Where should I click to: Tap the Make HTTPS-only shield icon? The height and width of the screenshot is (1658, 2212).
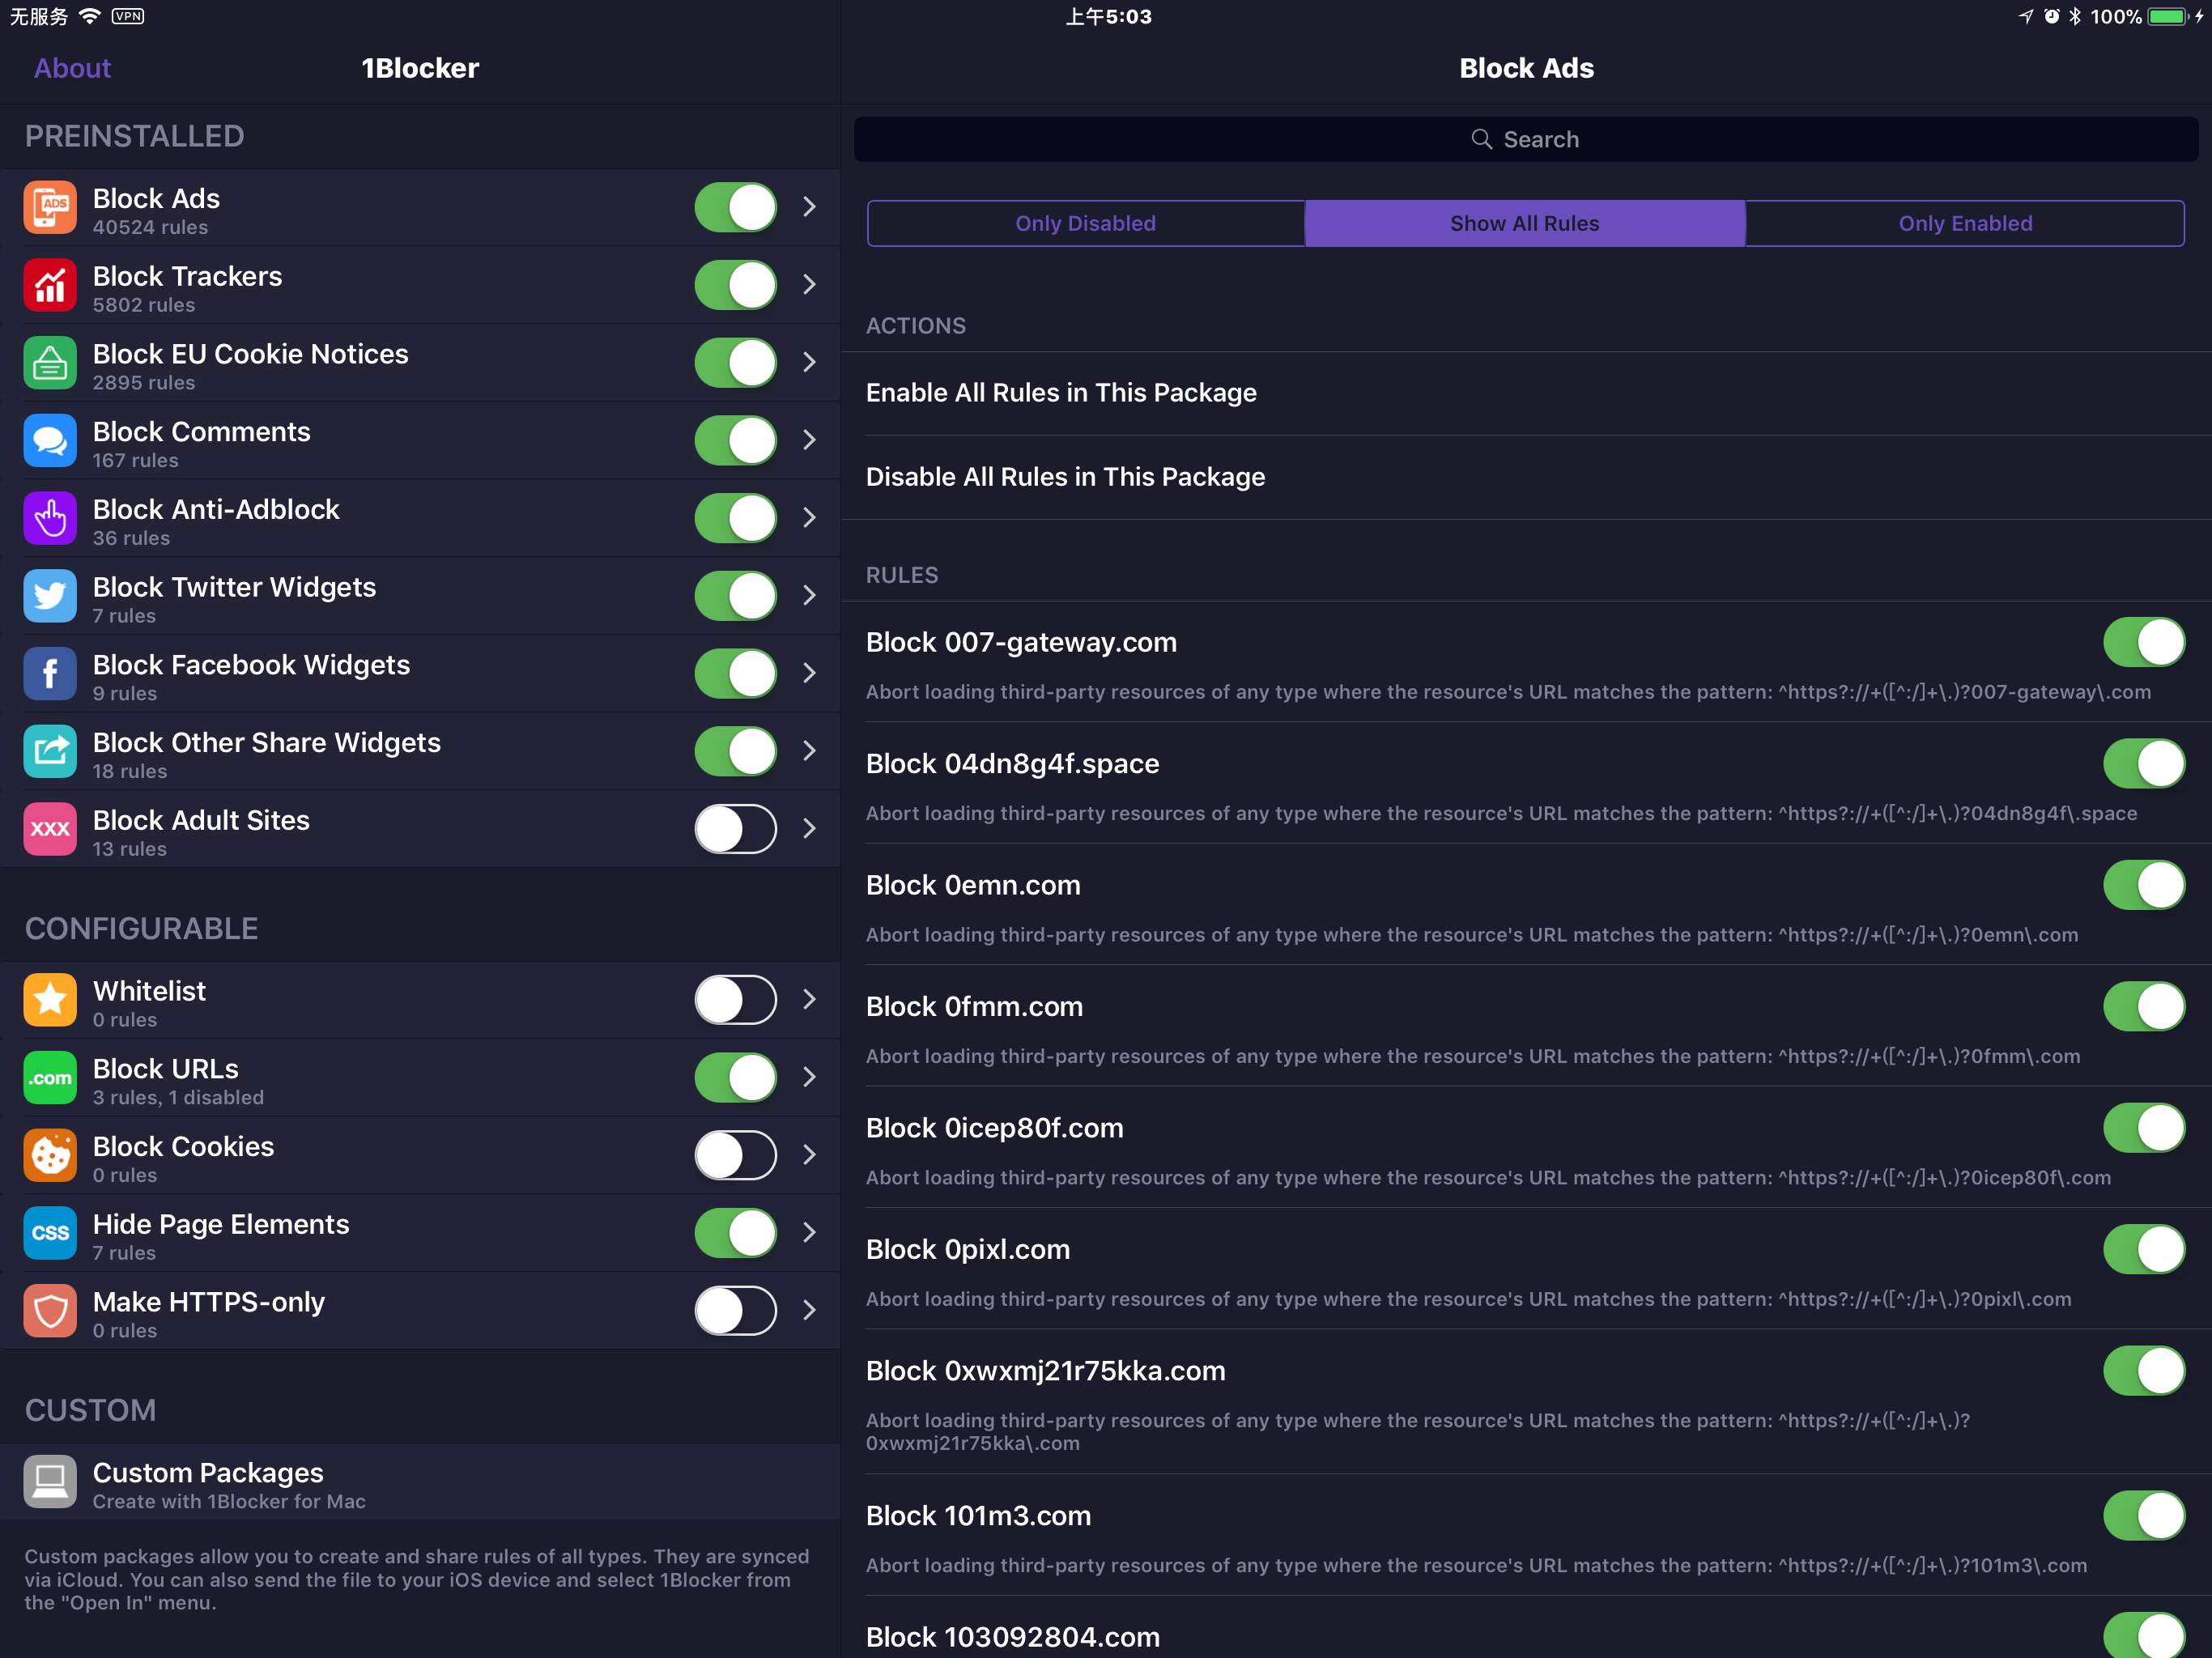tap(50, 1311)
